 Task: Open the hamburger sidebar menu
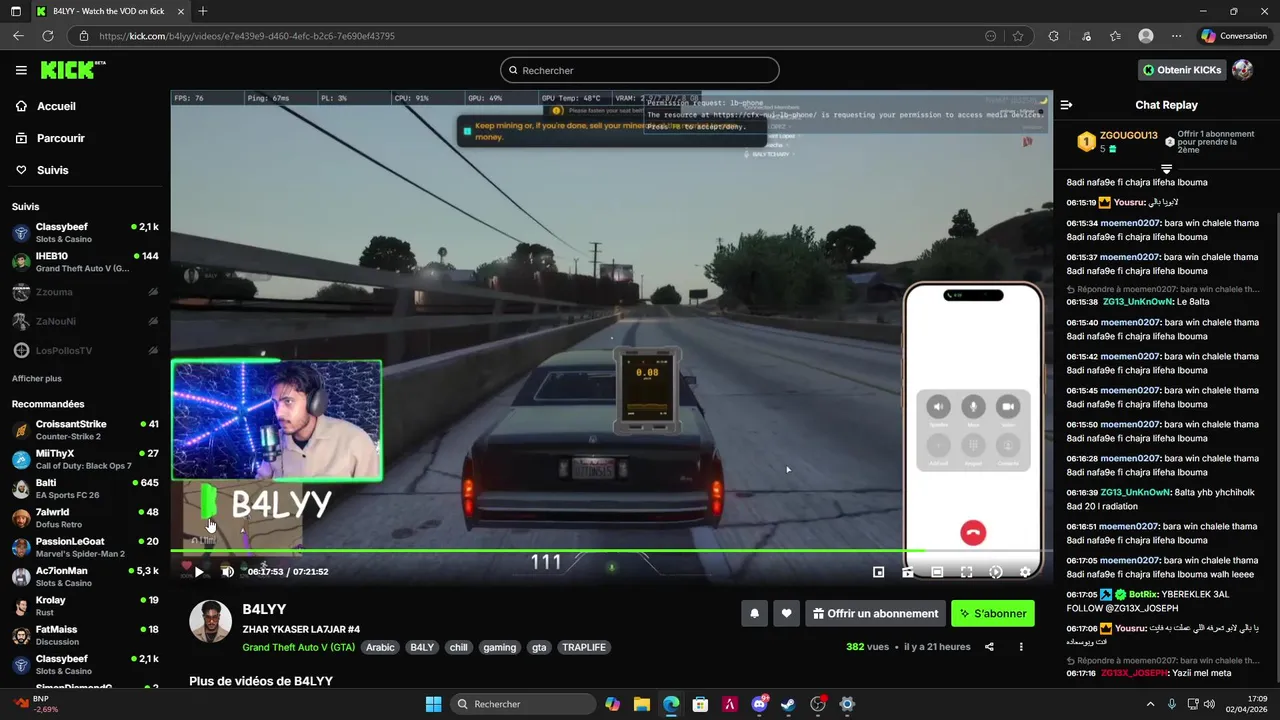[21, 70]
